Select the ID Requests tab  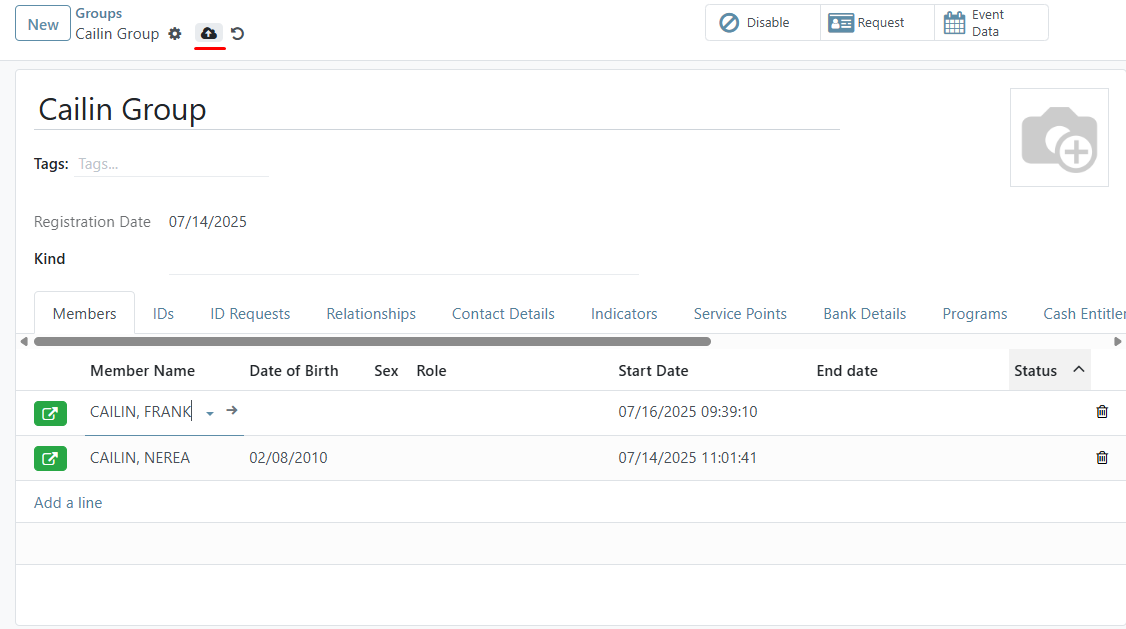tap(250, 313)
